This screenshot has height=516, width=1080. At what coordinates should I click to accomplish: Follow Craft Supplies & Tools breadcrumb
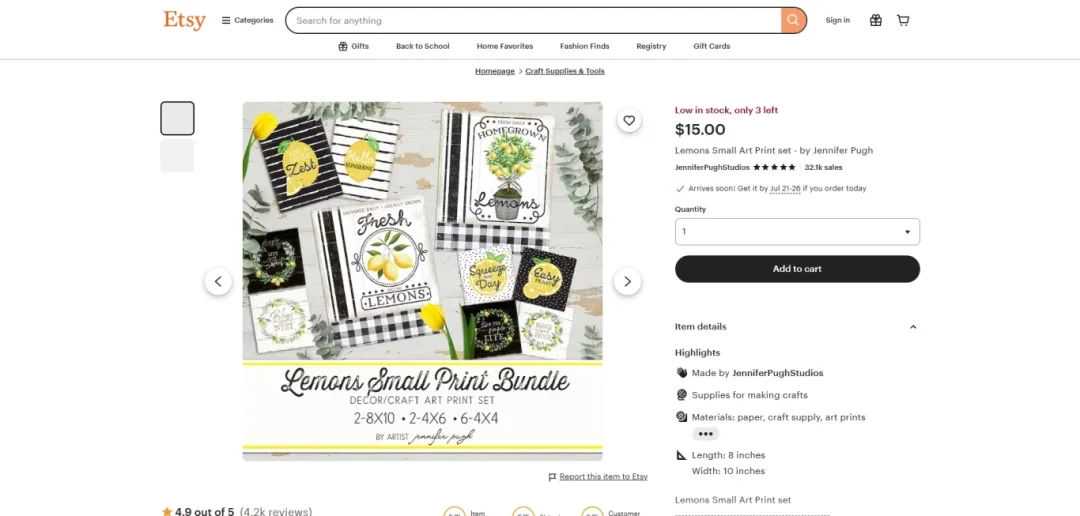point(565,71)
